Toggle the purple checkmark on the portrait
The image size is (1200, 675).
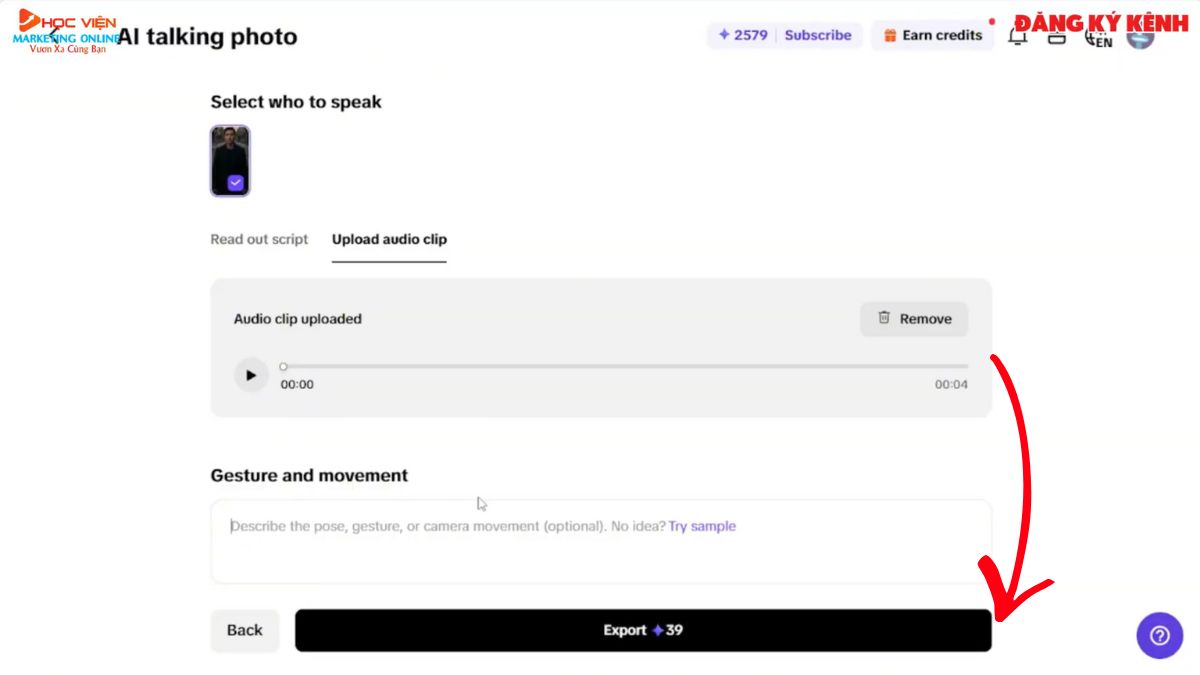coord(236,183)
